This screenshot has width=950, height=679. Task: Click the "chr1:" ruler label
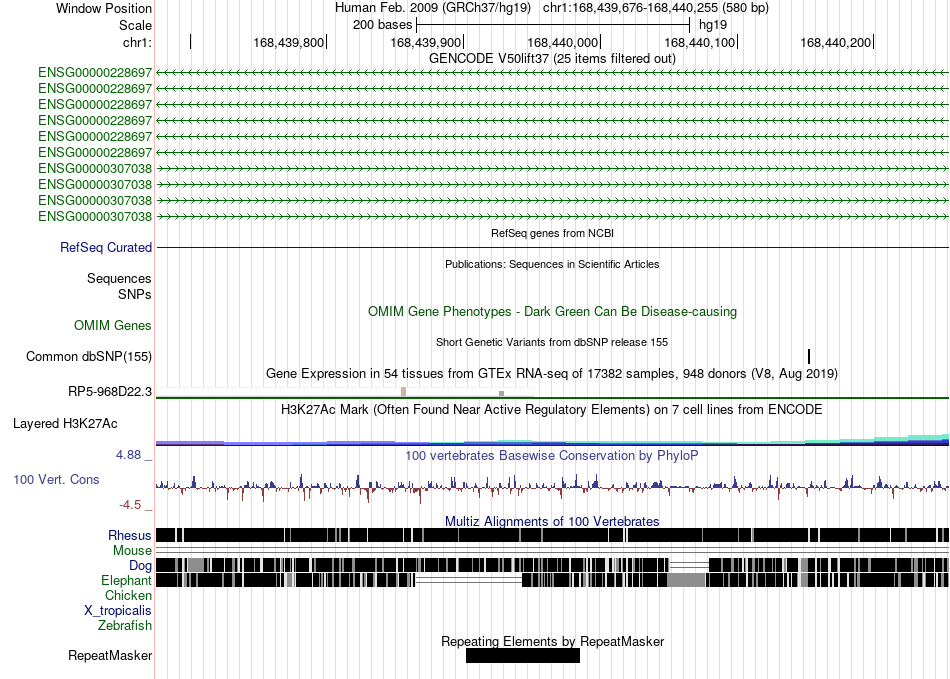tap(137, 42)
